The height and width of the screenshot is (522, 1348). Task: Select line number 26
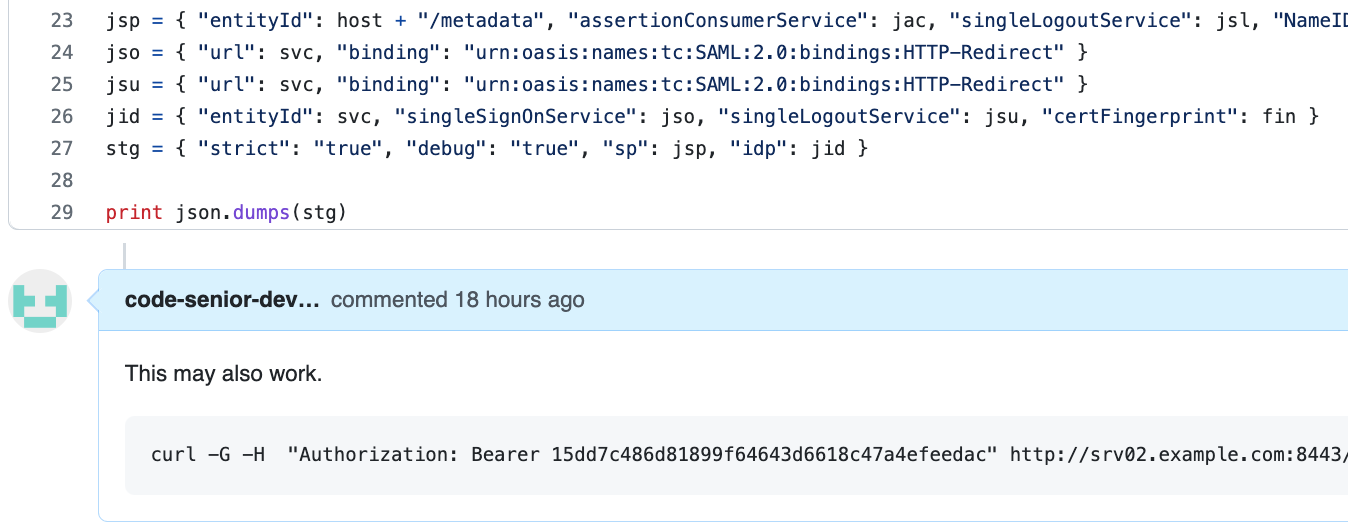[62, 116]
